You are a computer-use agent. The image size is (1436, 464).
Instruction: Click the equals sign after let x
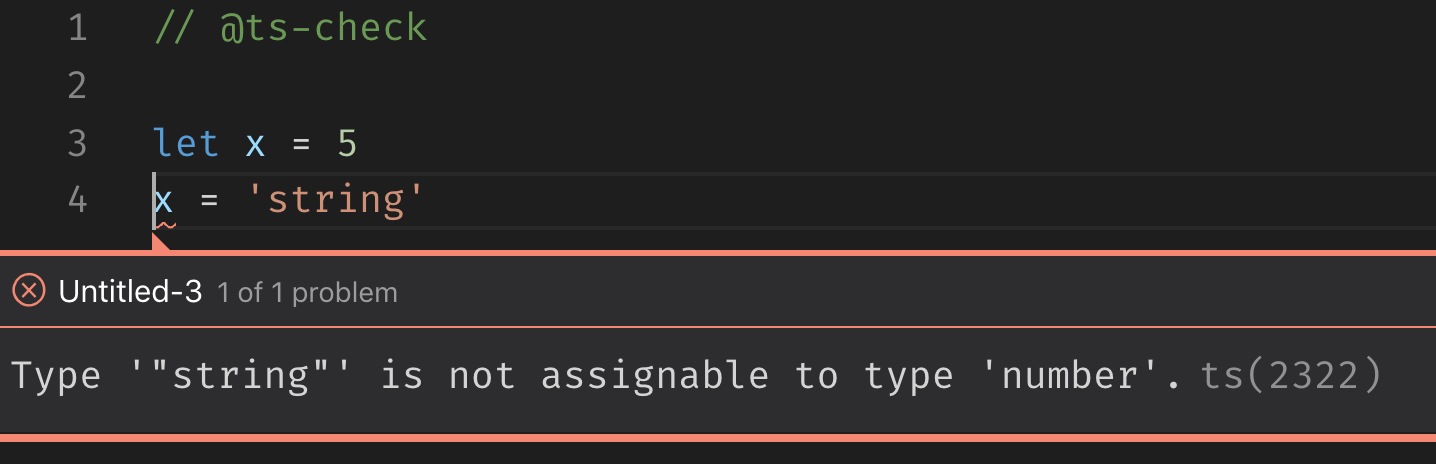pyautogui.click(x=301, y=146)
